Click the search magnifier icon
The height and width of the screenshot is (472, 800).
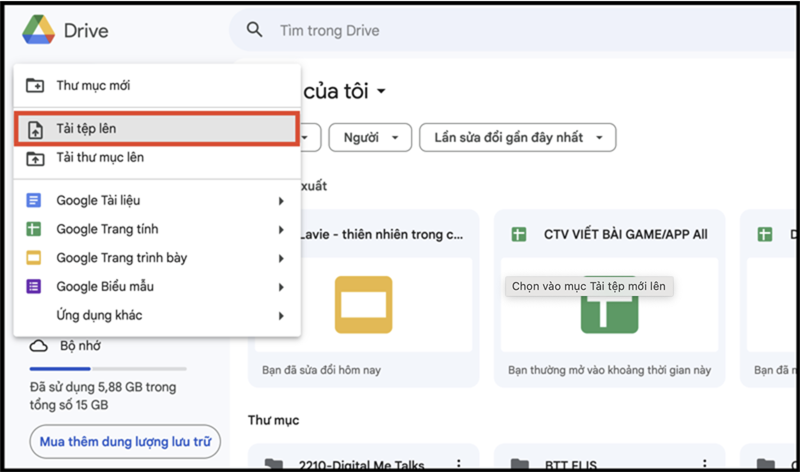coord(256,30)
